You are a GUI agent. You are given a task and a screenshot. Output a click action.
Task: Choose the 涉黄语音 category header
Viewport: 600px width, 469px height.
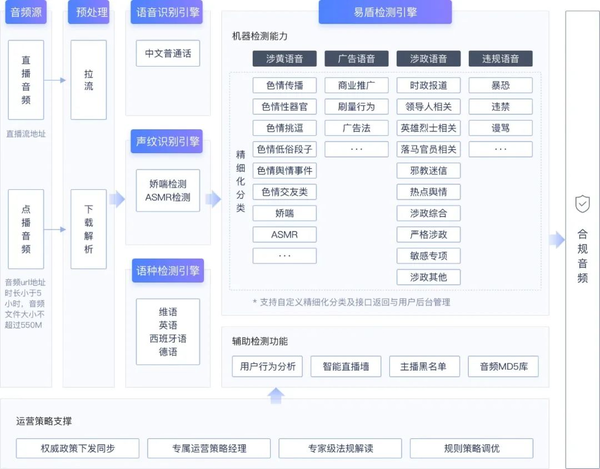tap(286, 59)
